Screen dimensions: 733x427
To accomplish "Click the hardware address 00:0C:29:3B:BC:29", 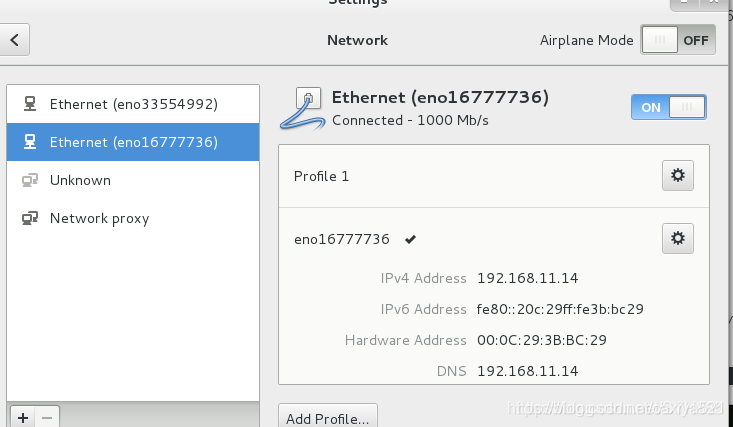I will click(542, 340).
